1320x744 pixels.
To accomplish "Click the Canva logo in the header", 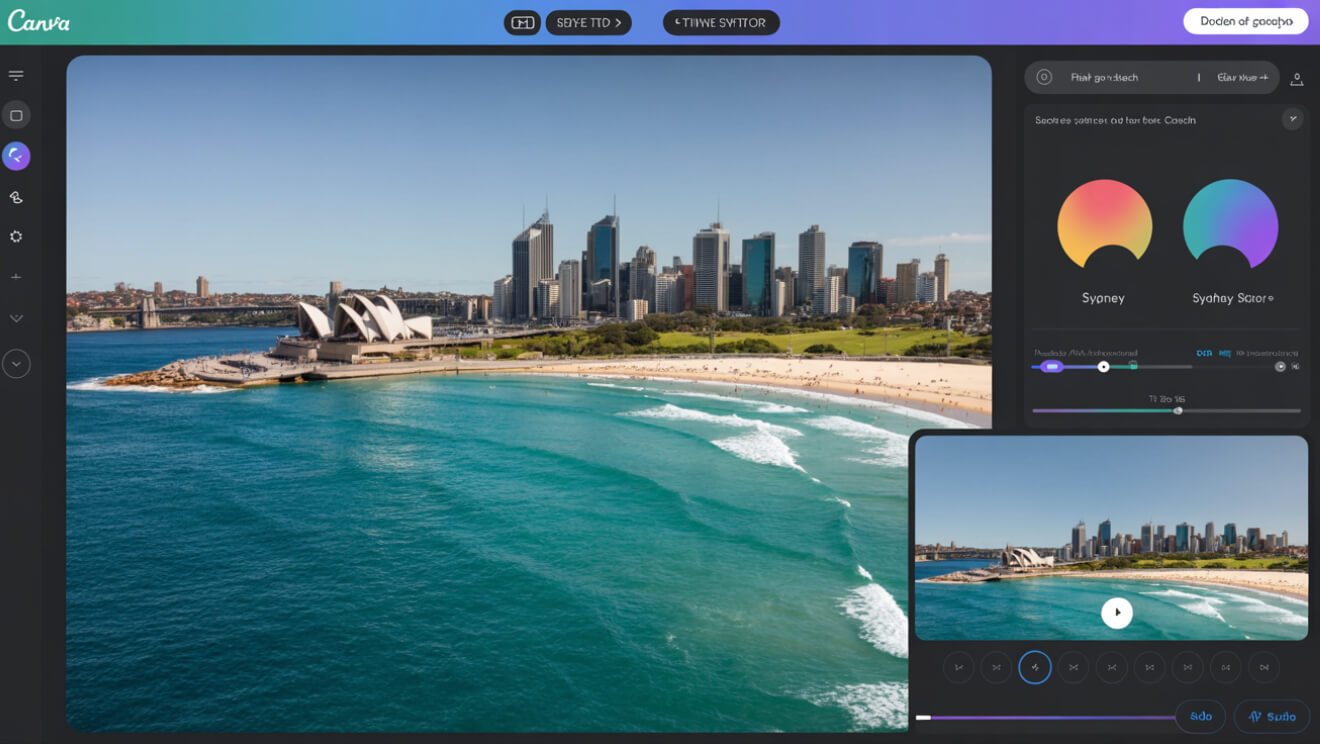I will 39,21.
